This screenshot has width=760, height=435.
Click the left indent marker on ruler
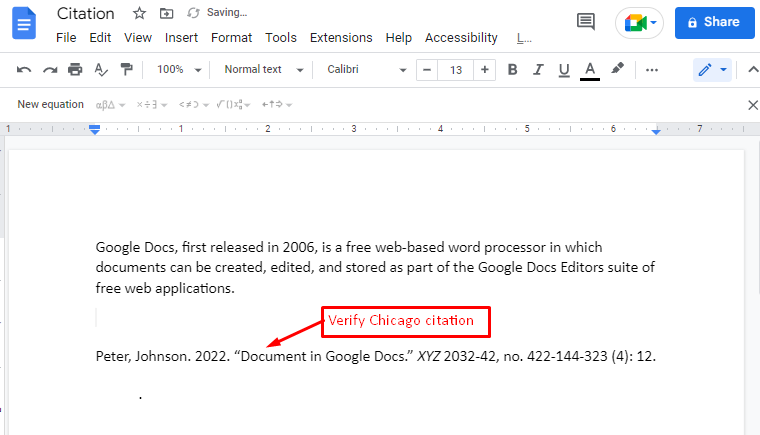click(95, 129)
